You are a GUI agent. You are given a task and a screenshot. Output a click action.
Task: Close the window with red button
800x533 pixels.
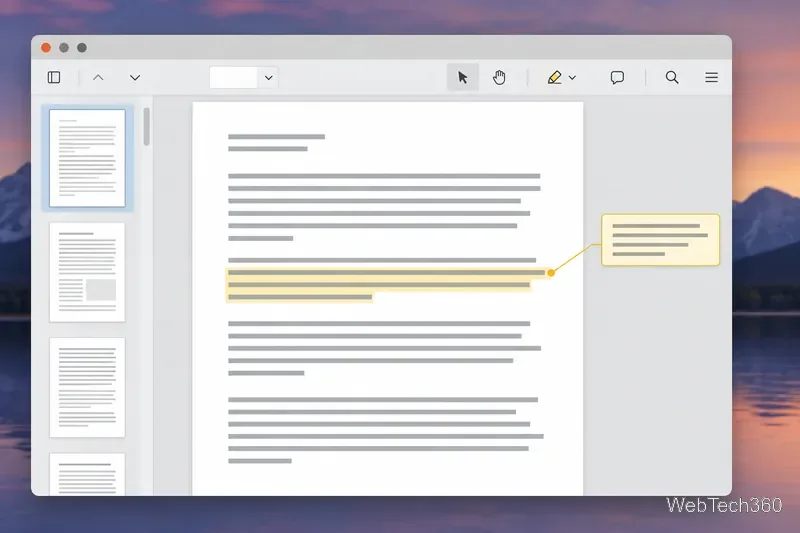46,47
